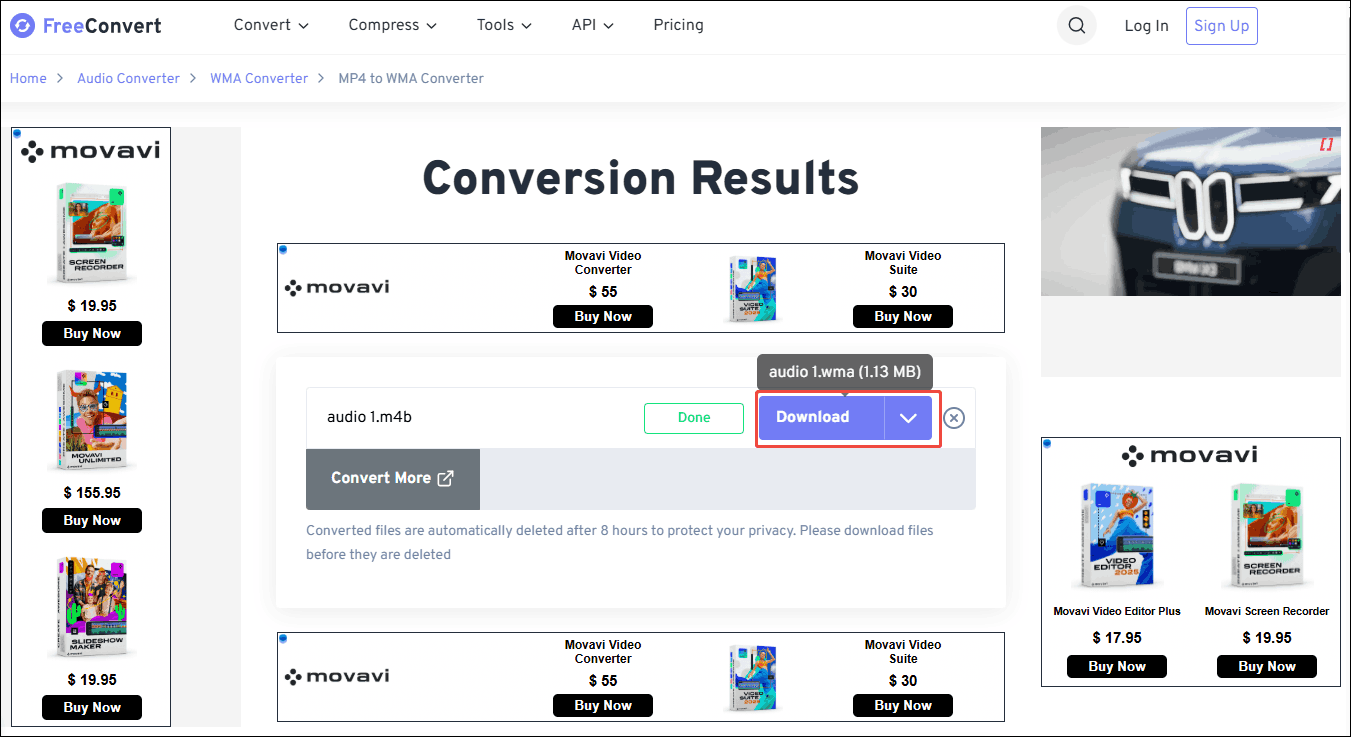Buy Now for Video Converter, bottom banner
Image resolution: width=1351 pixels, height=737 pixels.
[x=603, y=705]
